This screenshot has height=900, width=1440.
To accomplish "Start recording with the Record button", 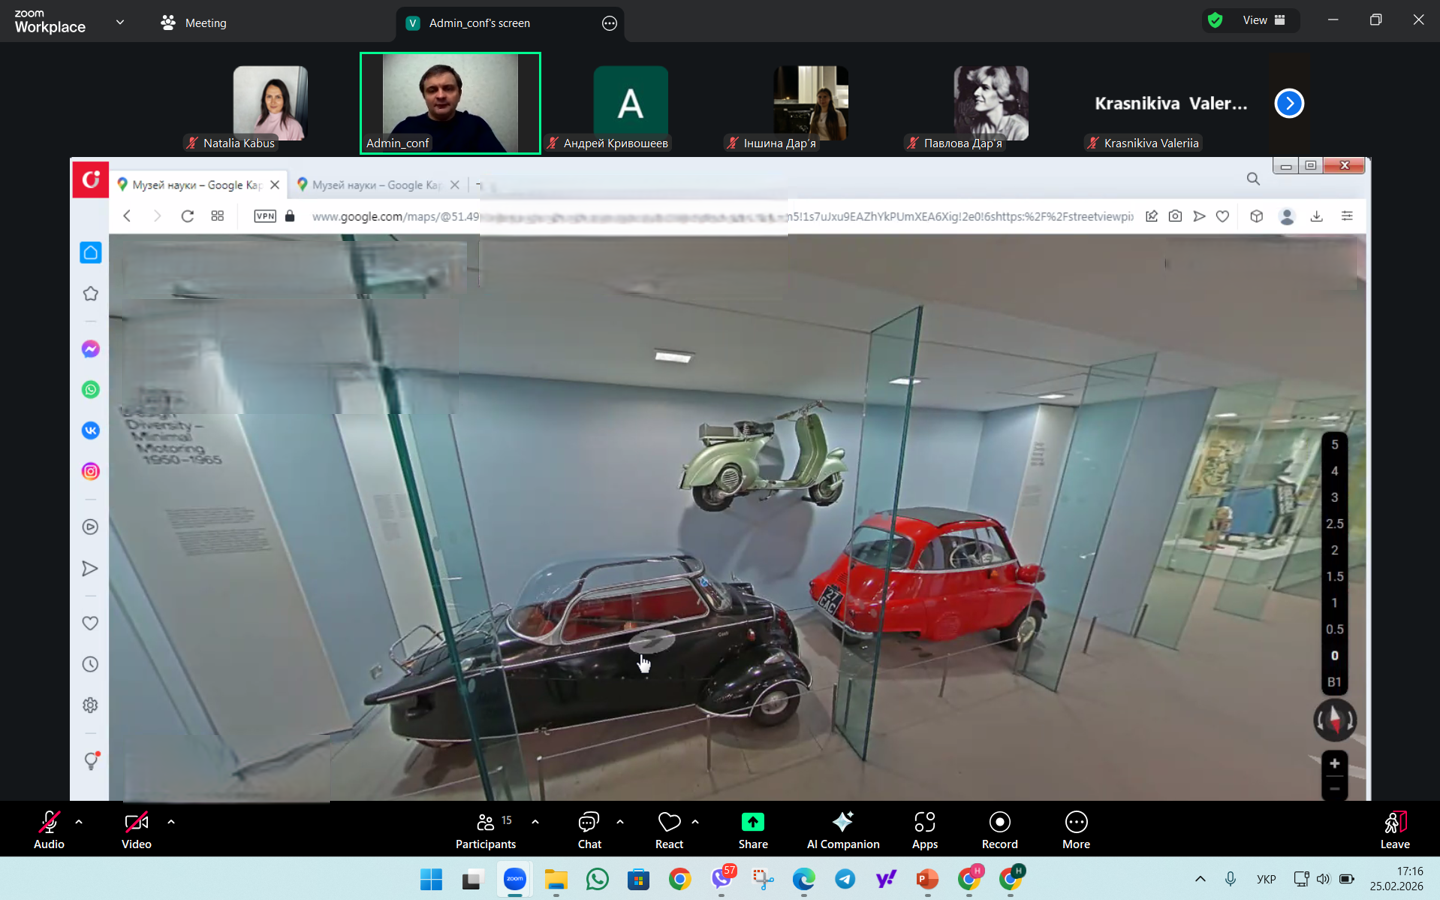I will coord(999,829).
